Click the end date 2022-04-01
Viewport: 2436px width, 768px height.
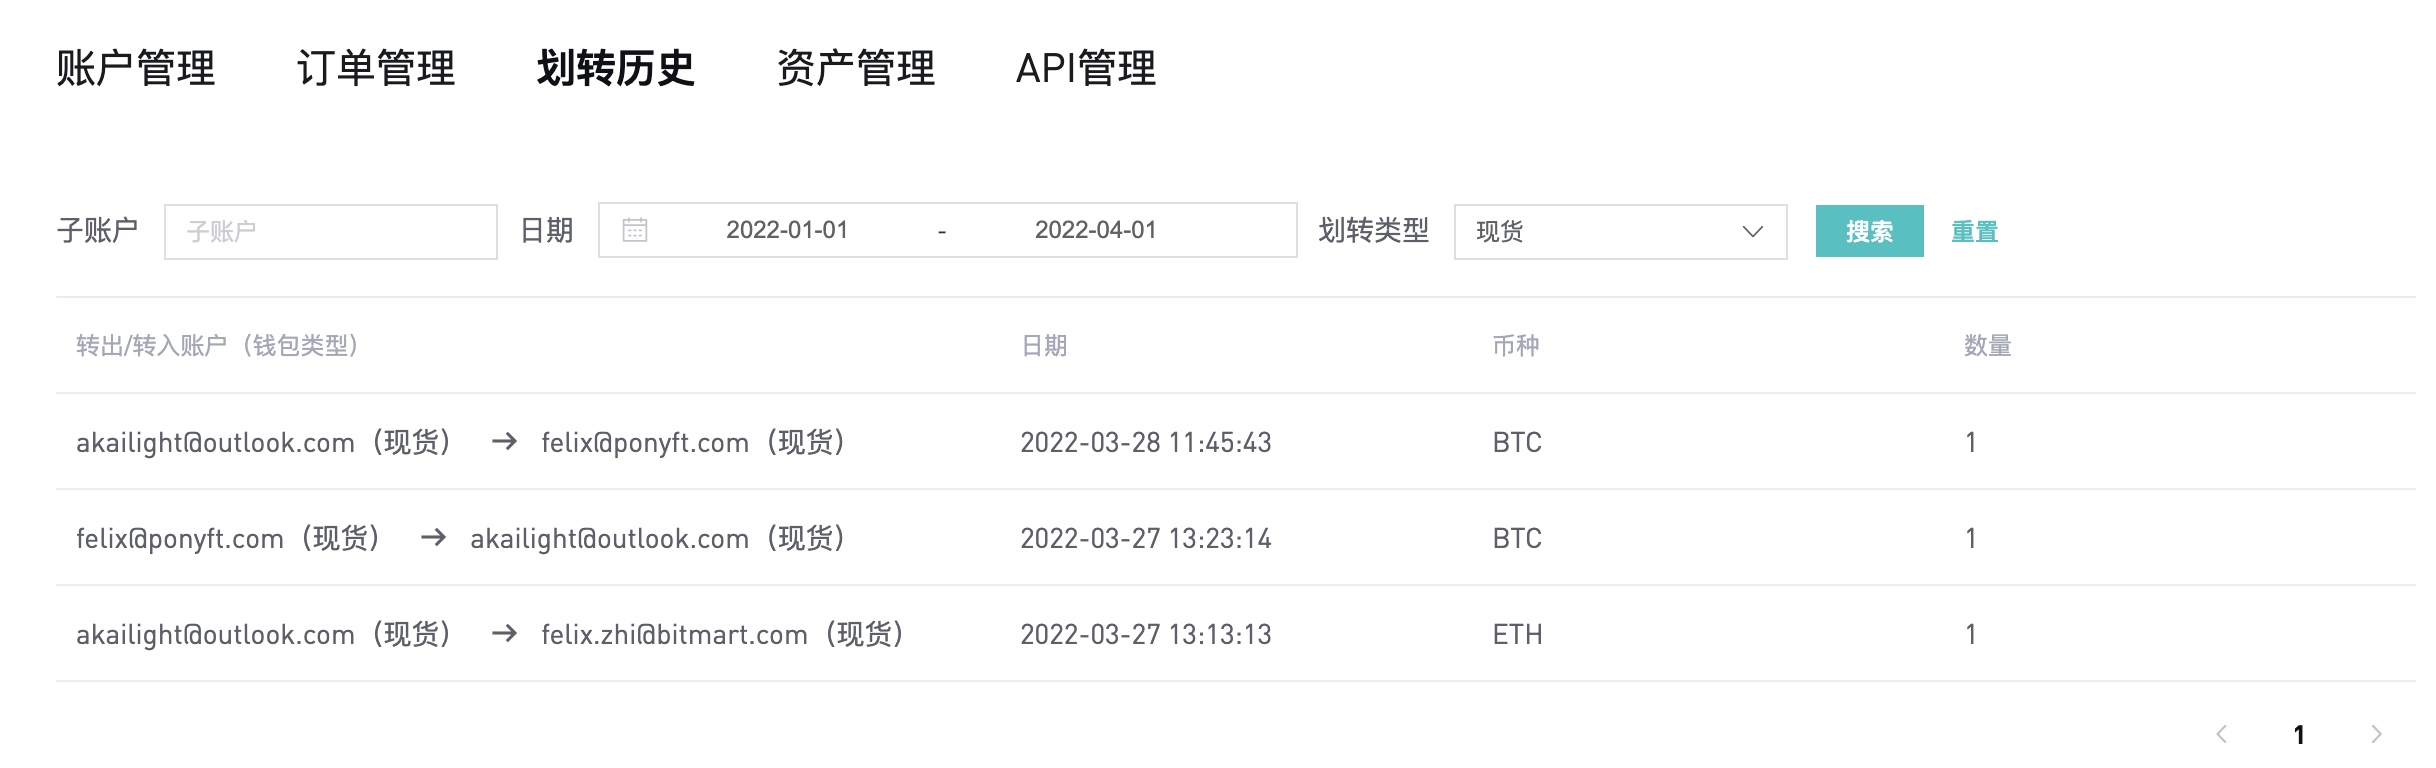tap(1095, 230)
